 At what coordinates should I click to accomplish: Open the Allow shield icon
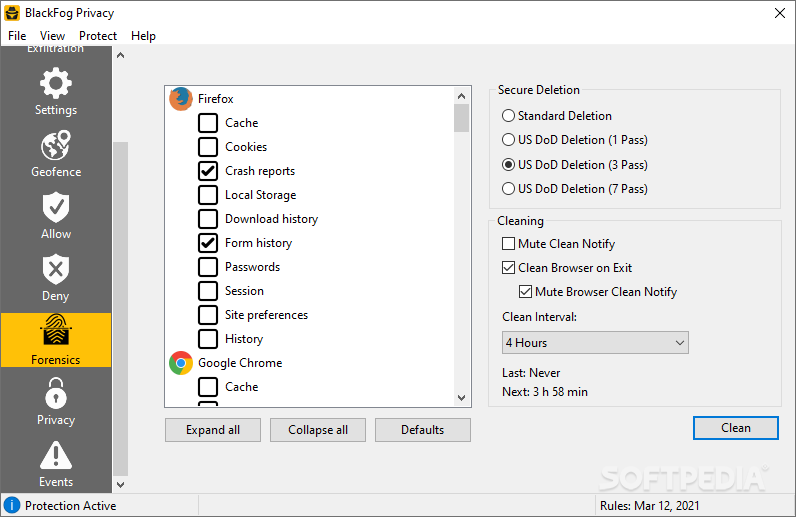pyautogui.click(x=56, y=207)
